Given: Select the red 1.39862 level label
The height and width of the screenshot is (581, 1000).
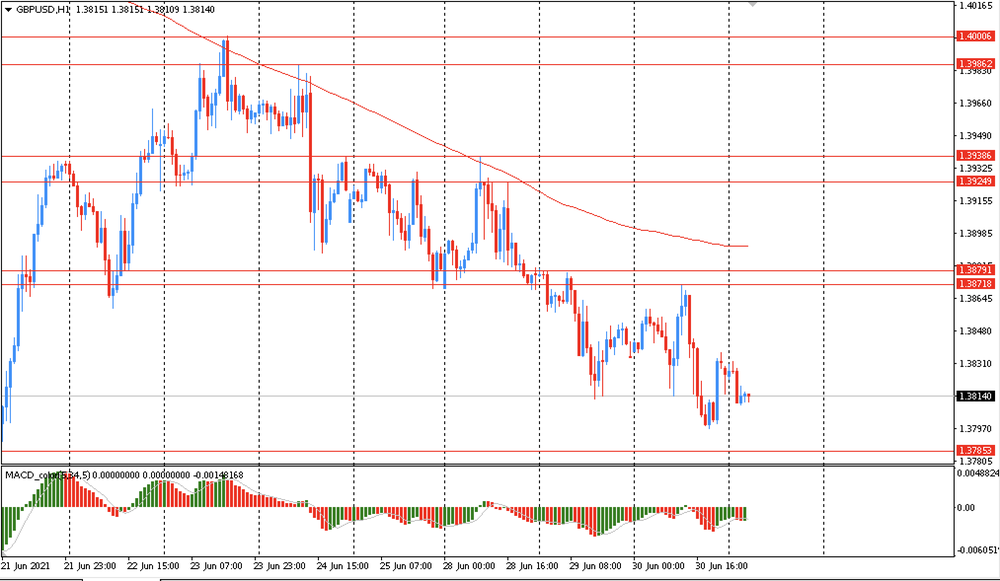Looking at the screenshot, I should click(x=976, y=64).
